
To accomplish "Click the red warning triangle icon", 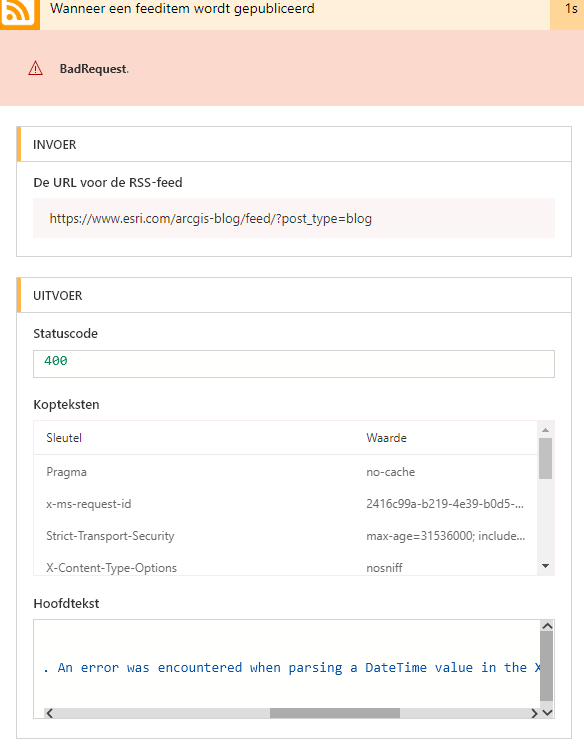I will (36, 69).
